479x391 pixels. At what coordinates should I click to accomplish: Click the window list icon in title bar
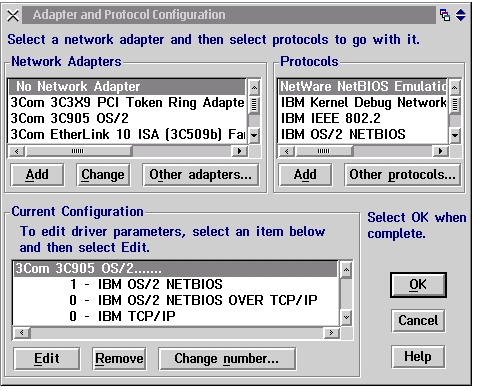(x=445, y=15)
